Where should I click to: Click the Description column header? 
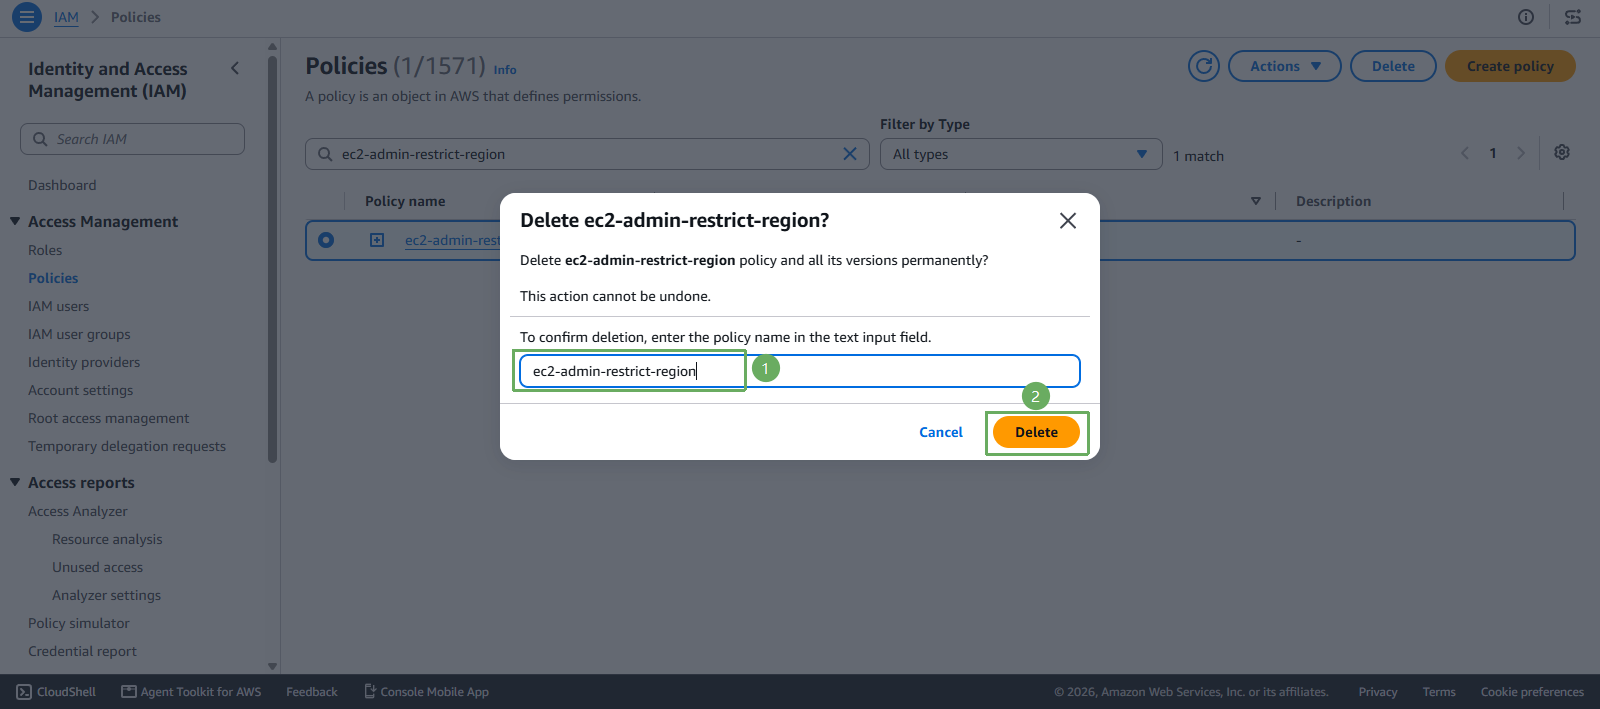1333,201
